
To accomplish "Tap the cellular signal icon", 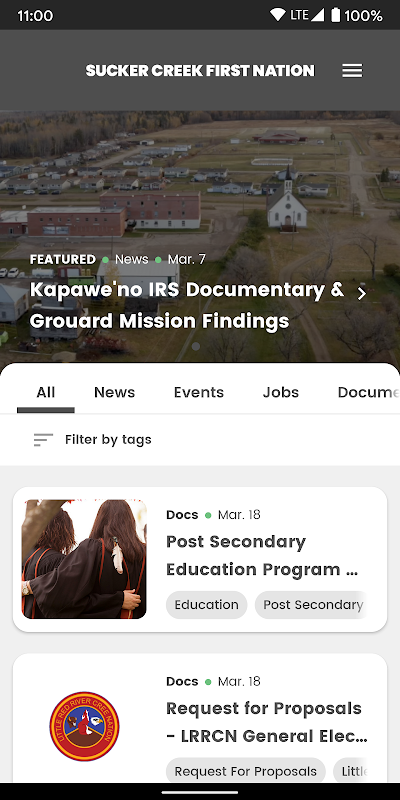I will 318,15.
